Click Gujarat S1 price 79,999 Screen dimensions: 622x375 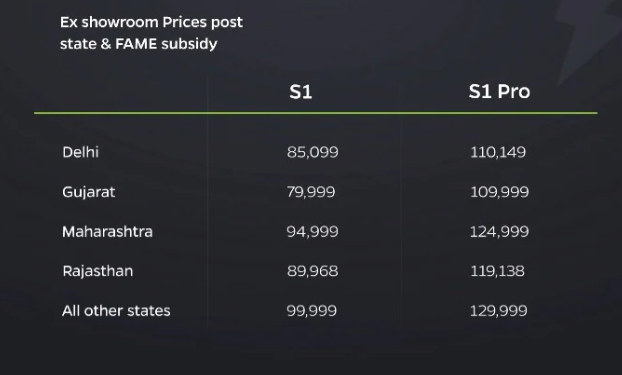311,192
